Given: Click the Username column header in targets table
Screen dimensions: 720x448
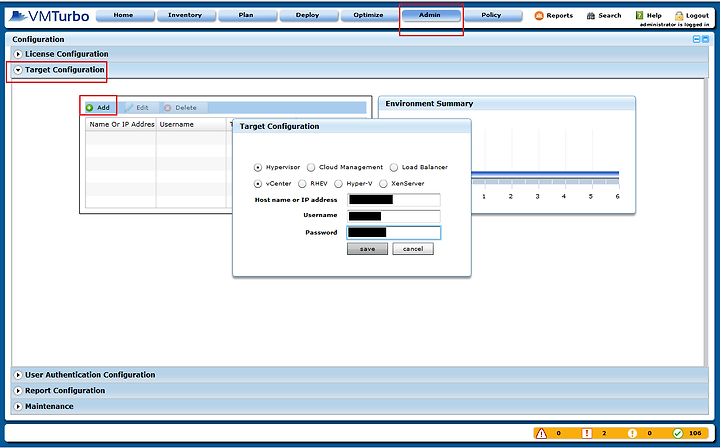Looking at the screenshot, I should pos(191,124).
